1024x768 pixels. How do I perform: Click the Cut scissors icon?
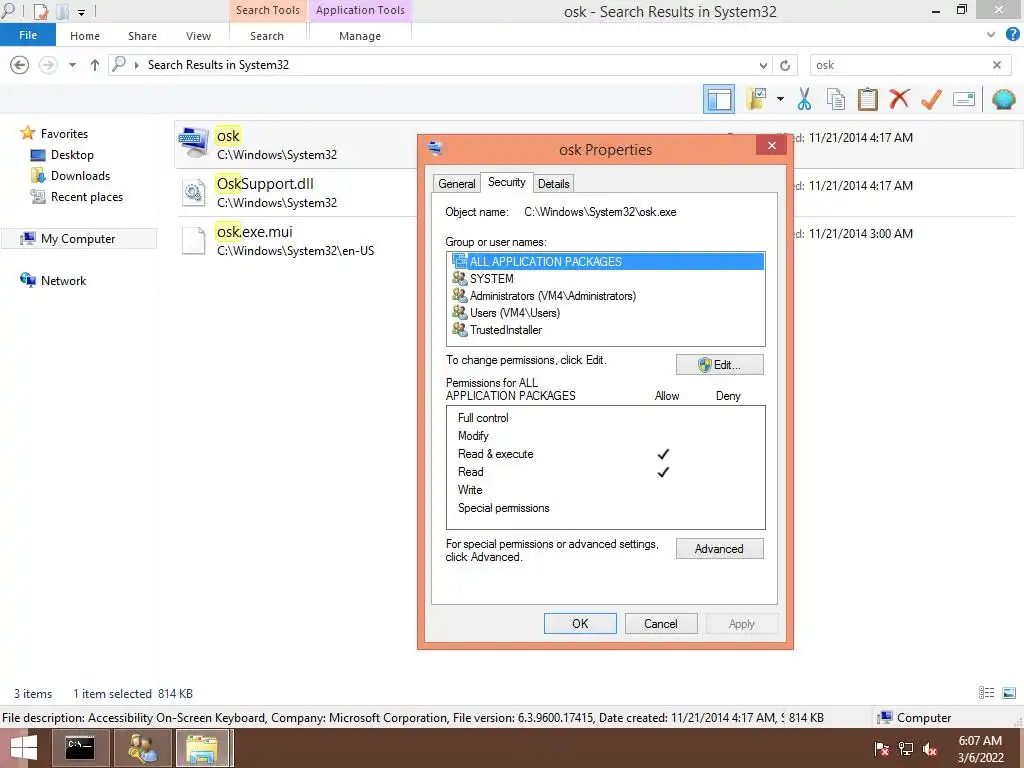[805, 99]
